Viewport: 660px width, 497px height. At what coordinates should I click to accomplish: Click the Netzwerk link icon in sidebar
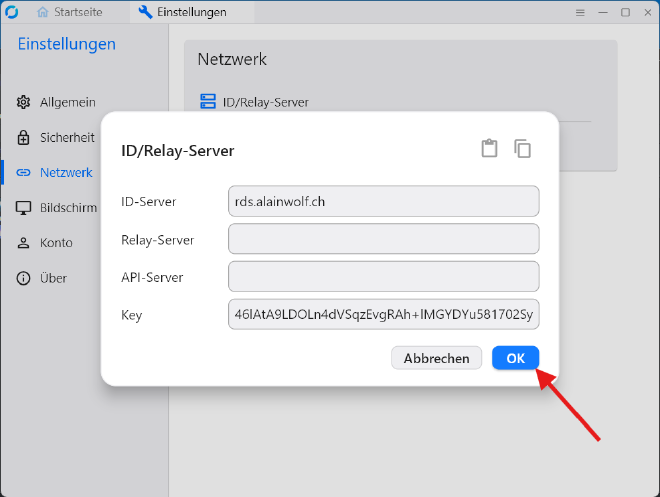click(24, 172)
